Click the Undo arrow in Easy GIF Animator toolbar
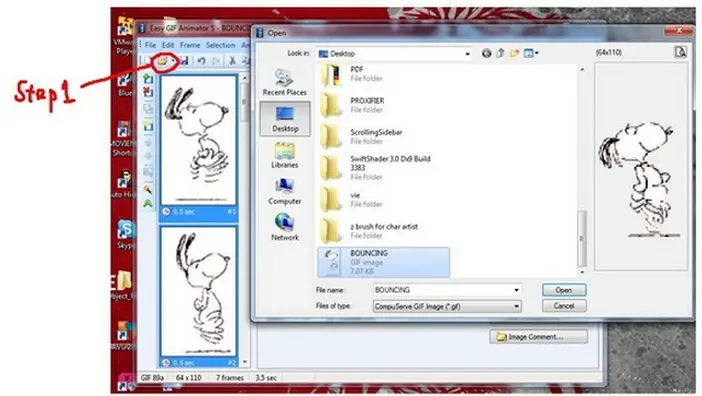 tap(201, 60)
